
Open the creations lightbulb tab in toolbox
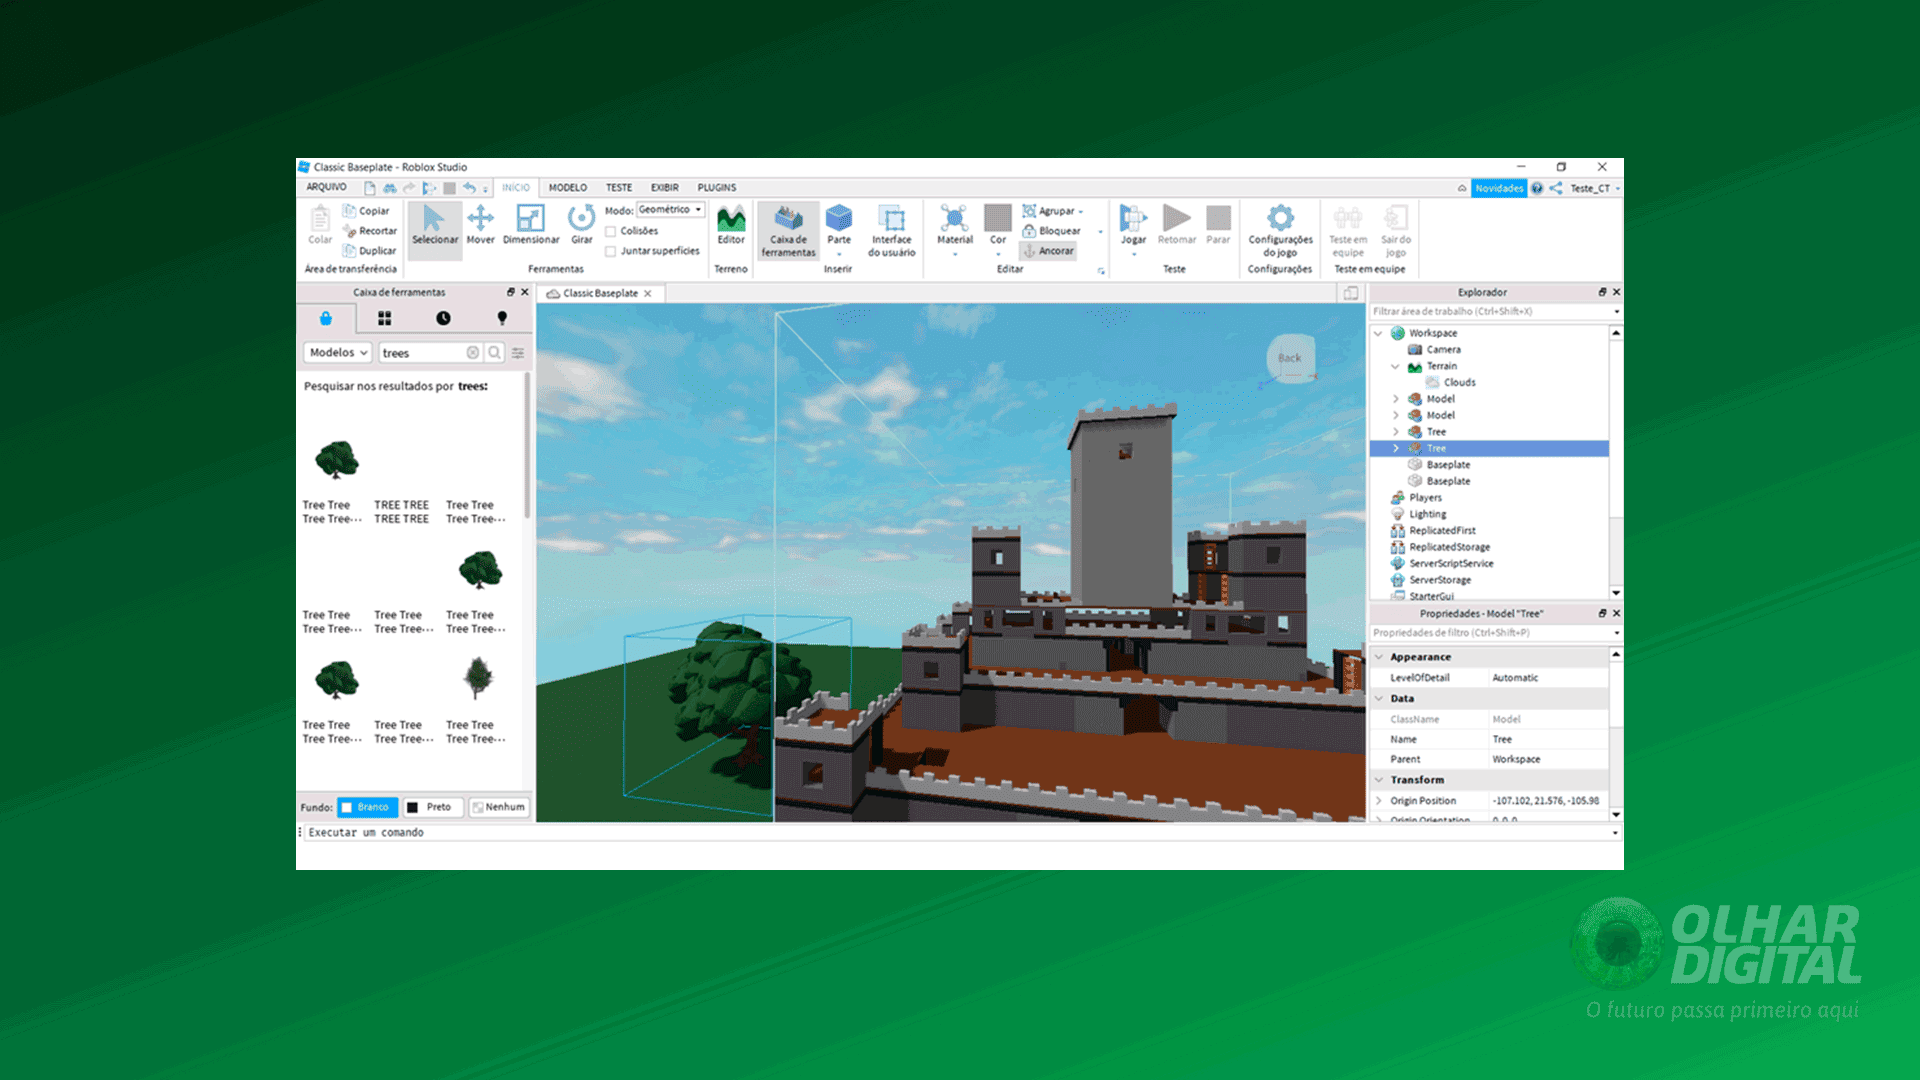point(502,318)
